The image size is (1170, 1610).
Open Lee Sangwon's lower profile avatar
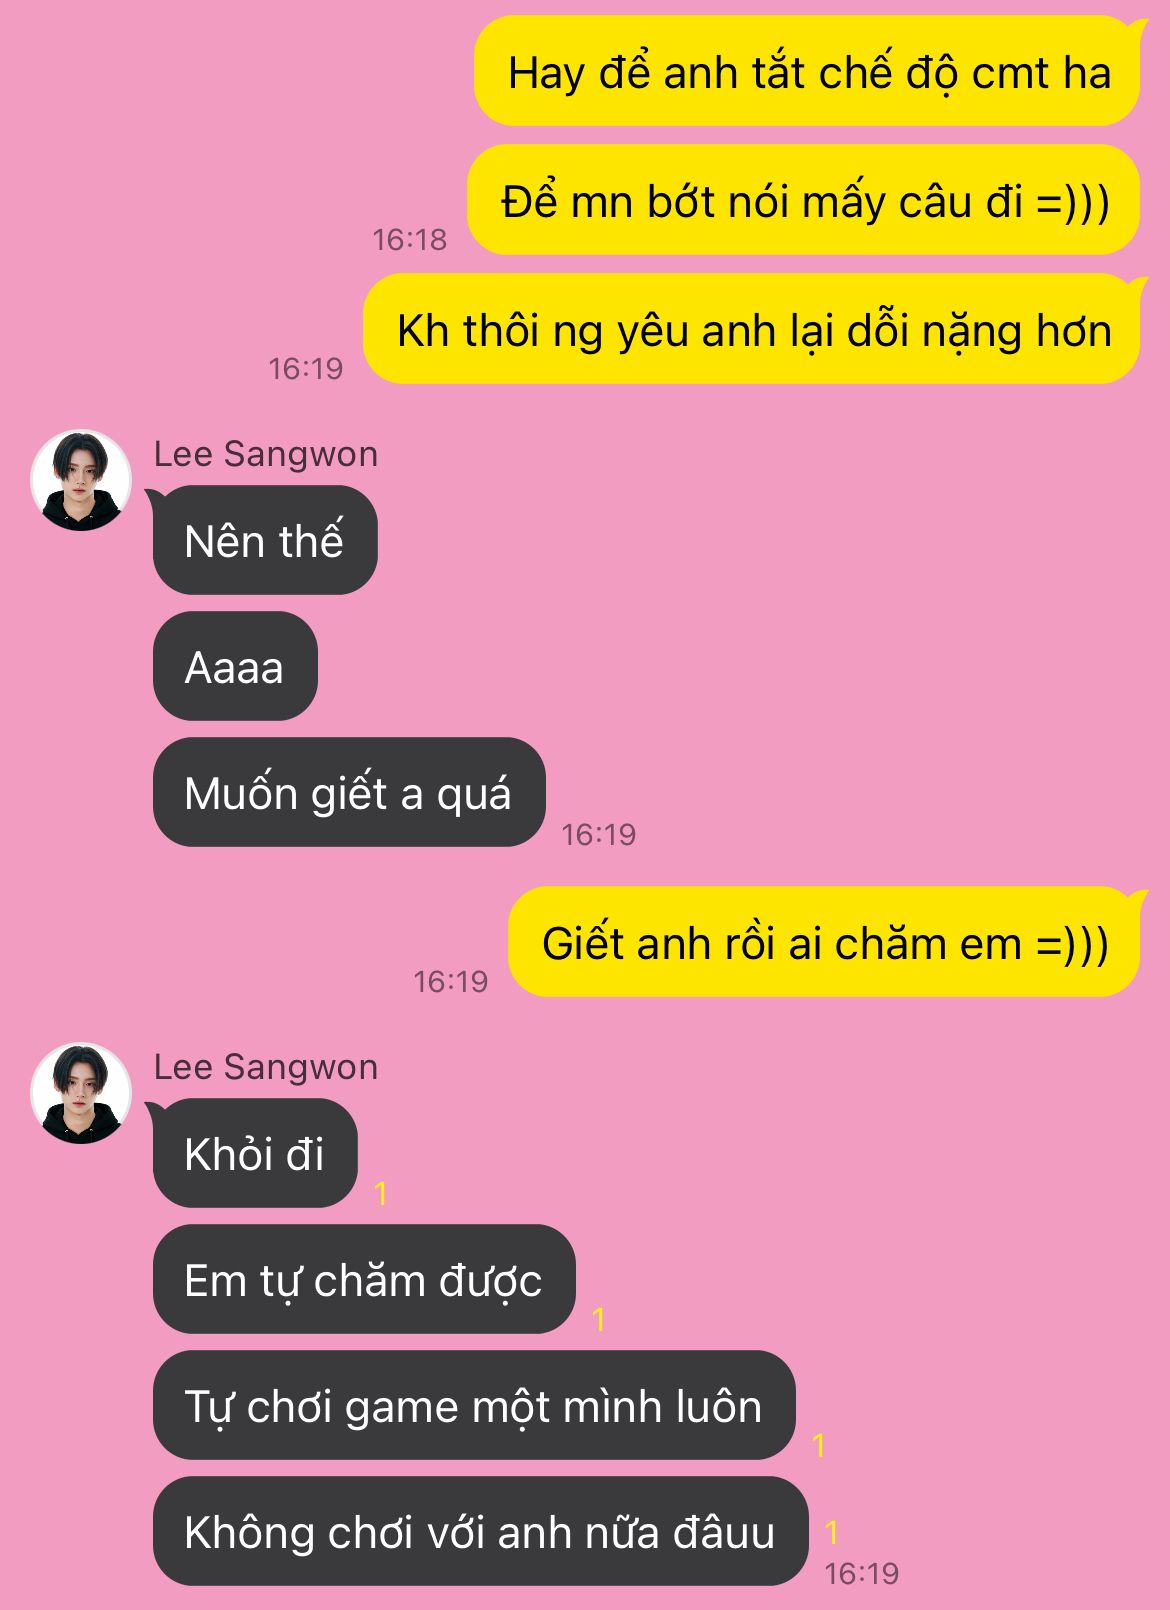click(81, 1093)
